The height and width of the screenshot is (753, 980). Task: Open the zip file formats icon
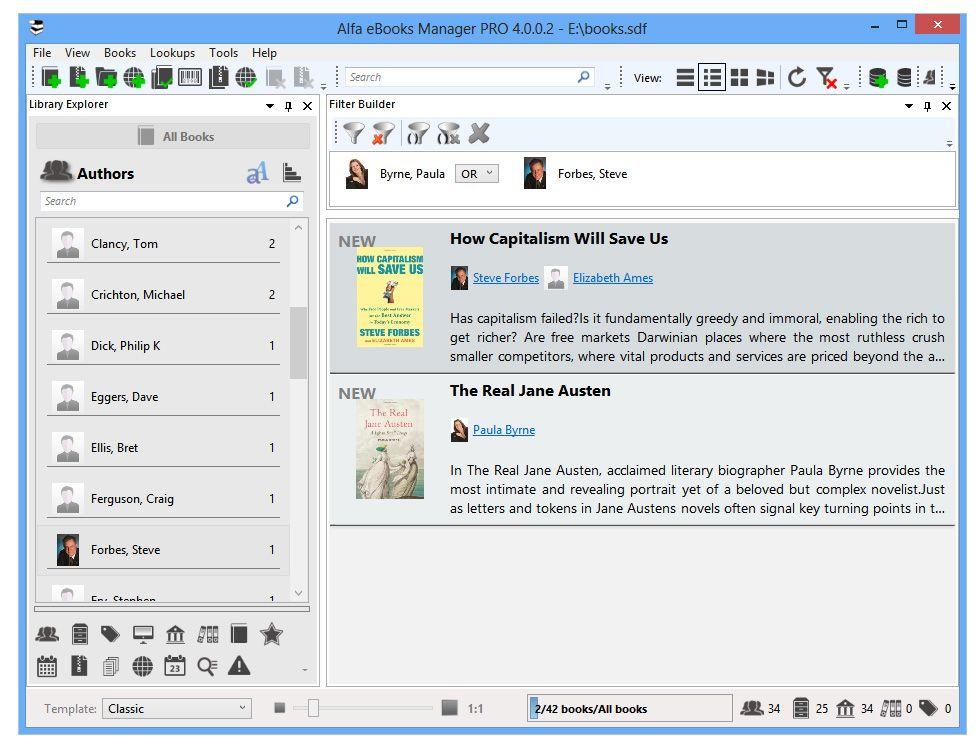tap(79, 666)
